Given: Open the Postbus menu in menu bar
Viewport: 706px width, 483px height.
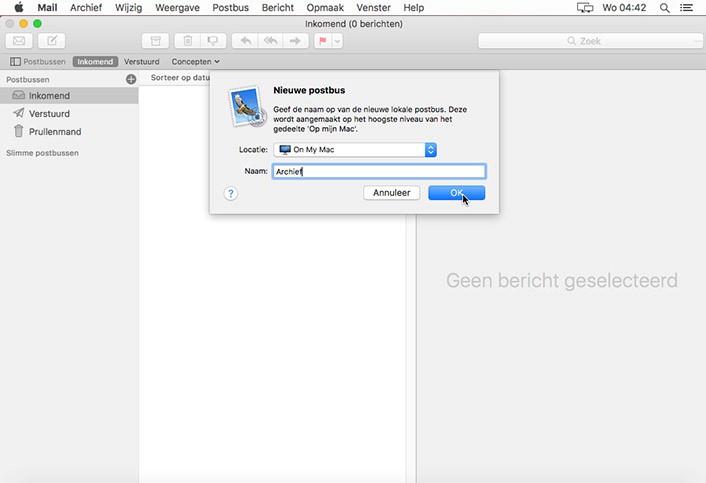Looking at the screenshot, I should (x=230, y=8).
